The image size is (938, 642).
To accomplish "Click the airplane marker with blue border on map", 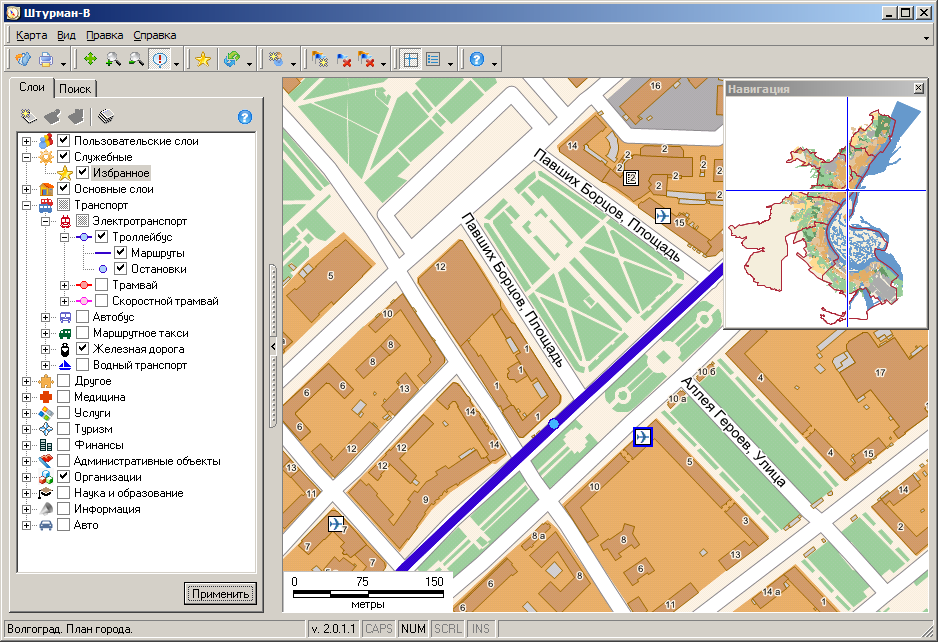I will pyautogui.click(x=642, y=437).
